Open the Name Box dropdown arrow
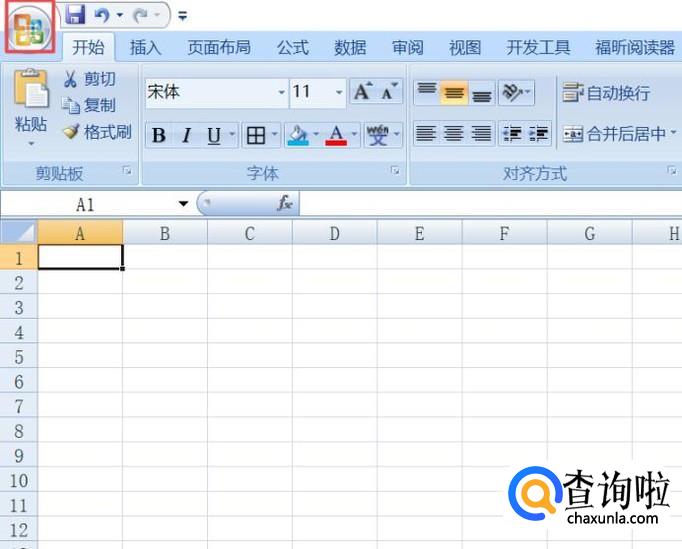 pyautogui.click(x=183, y=204)
